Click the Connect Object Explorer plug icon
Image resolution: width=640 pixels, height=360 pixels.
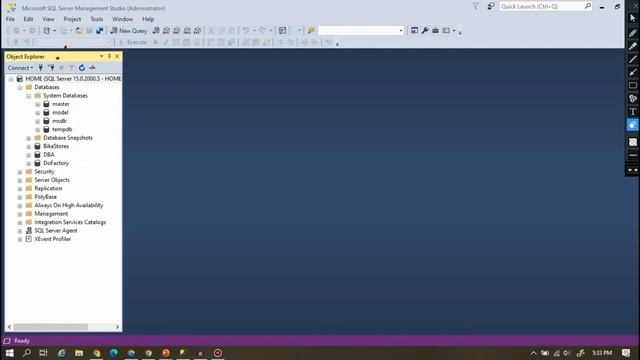(x=40, y=68)
